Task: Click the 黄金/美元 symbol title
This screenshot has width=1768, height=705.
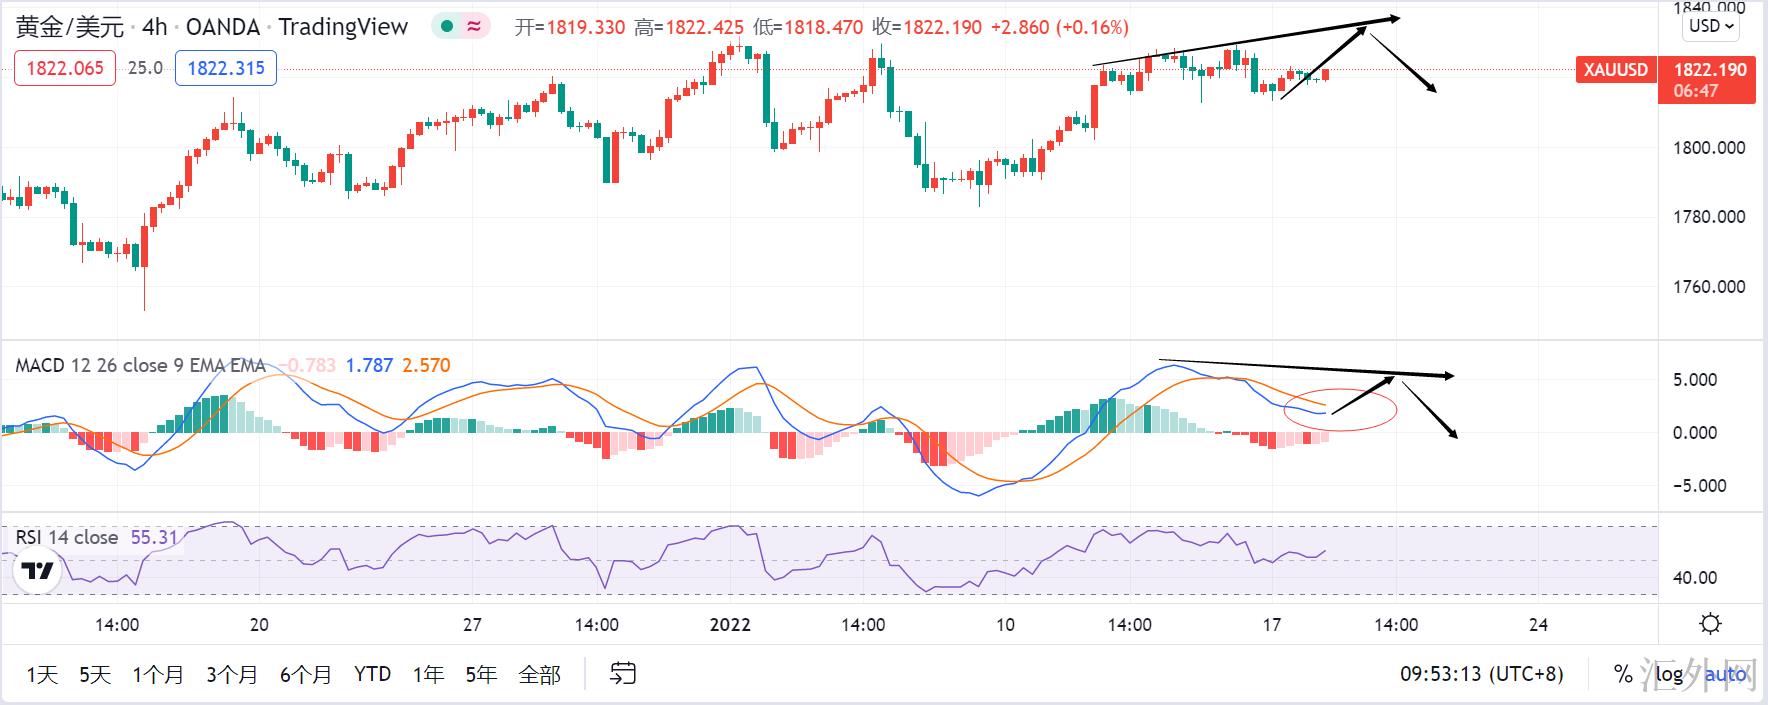Action: coord(70,27)
